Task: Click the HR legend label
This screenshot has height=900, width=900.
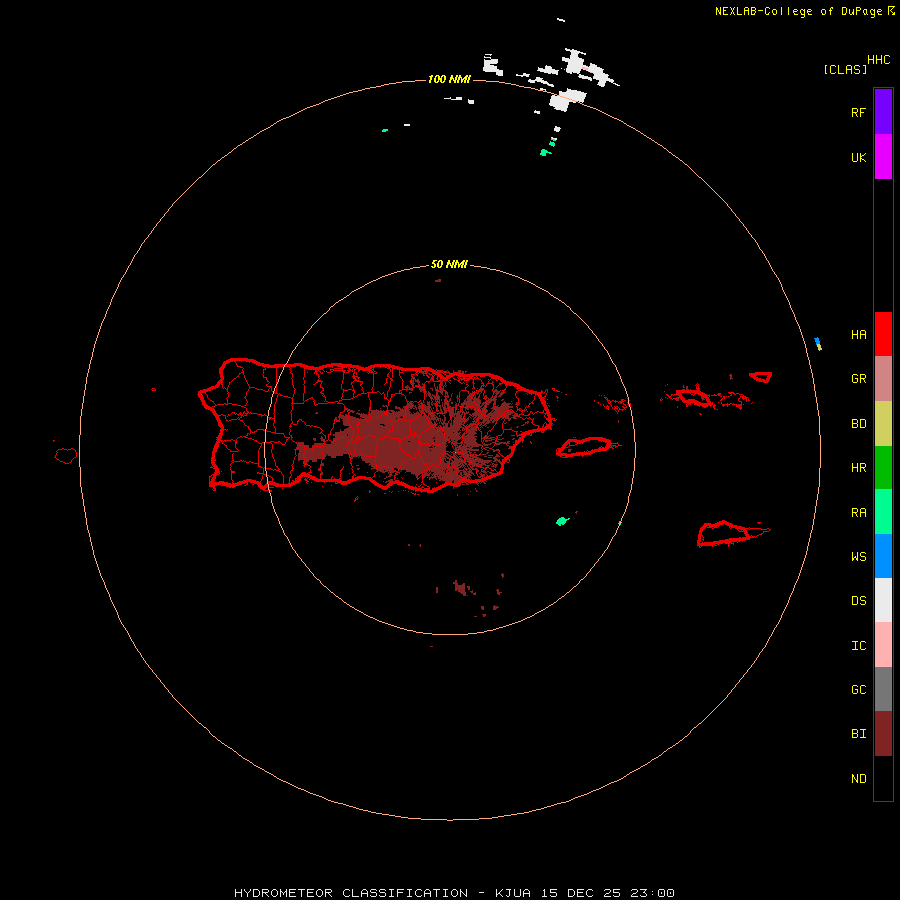Action: (858, 468)
